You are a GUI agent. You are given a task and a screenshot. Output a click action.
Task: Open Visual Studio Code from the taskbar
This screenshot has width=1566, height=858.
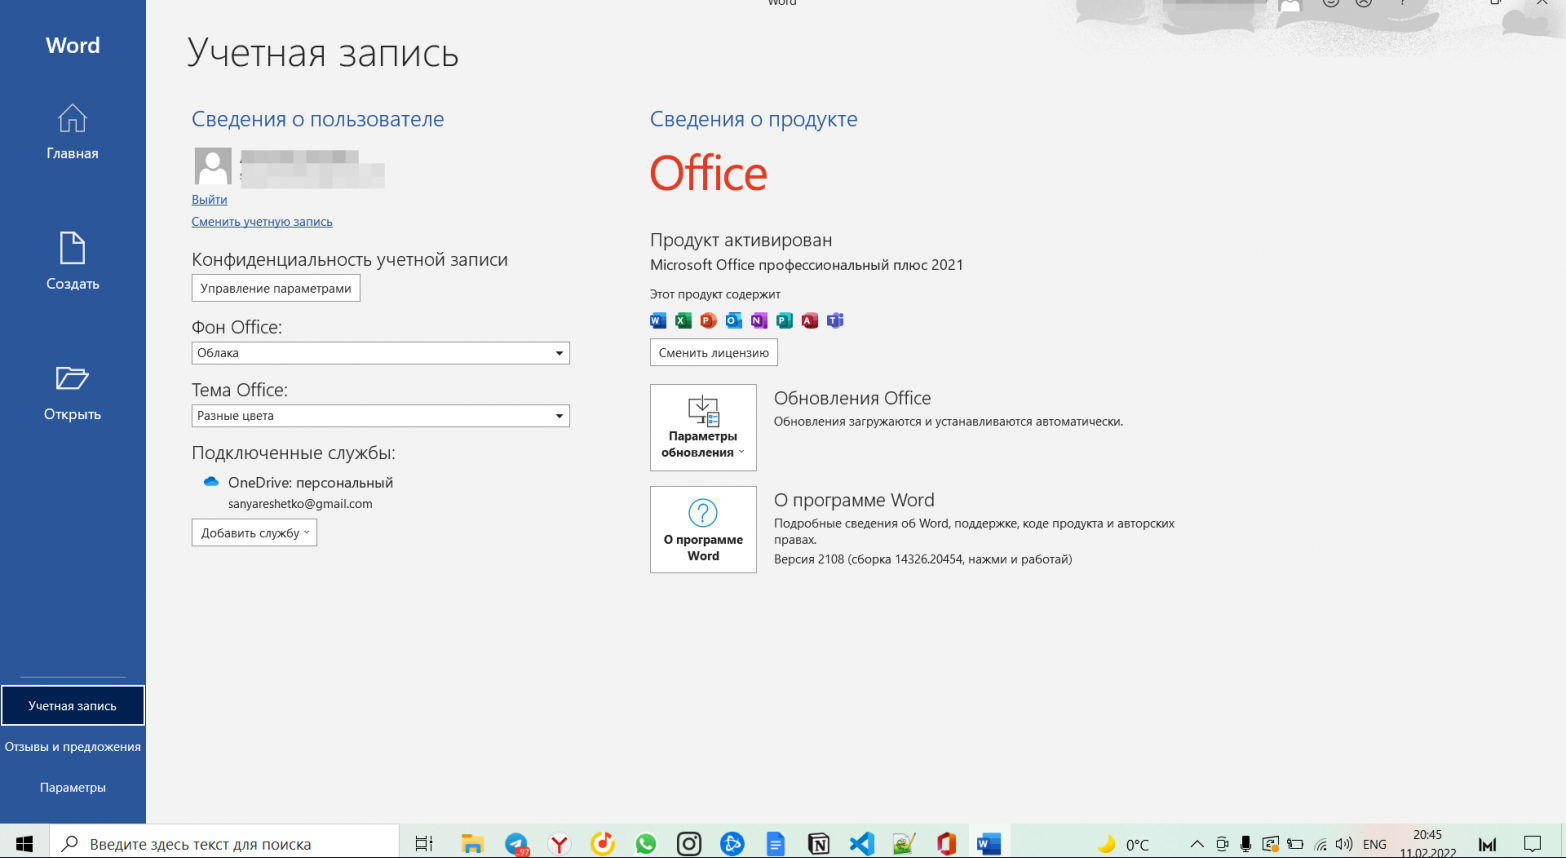861,844
